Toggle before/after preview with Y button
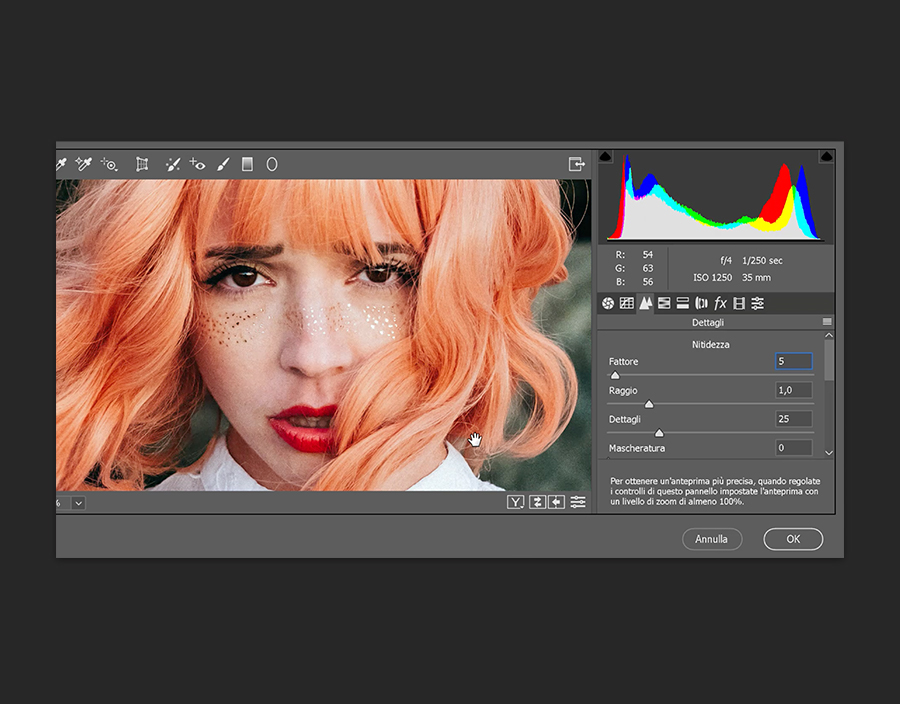The image size is (900, 704). coord(515,502)
